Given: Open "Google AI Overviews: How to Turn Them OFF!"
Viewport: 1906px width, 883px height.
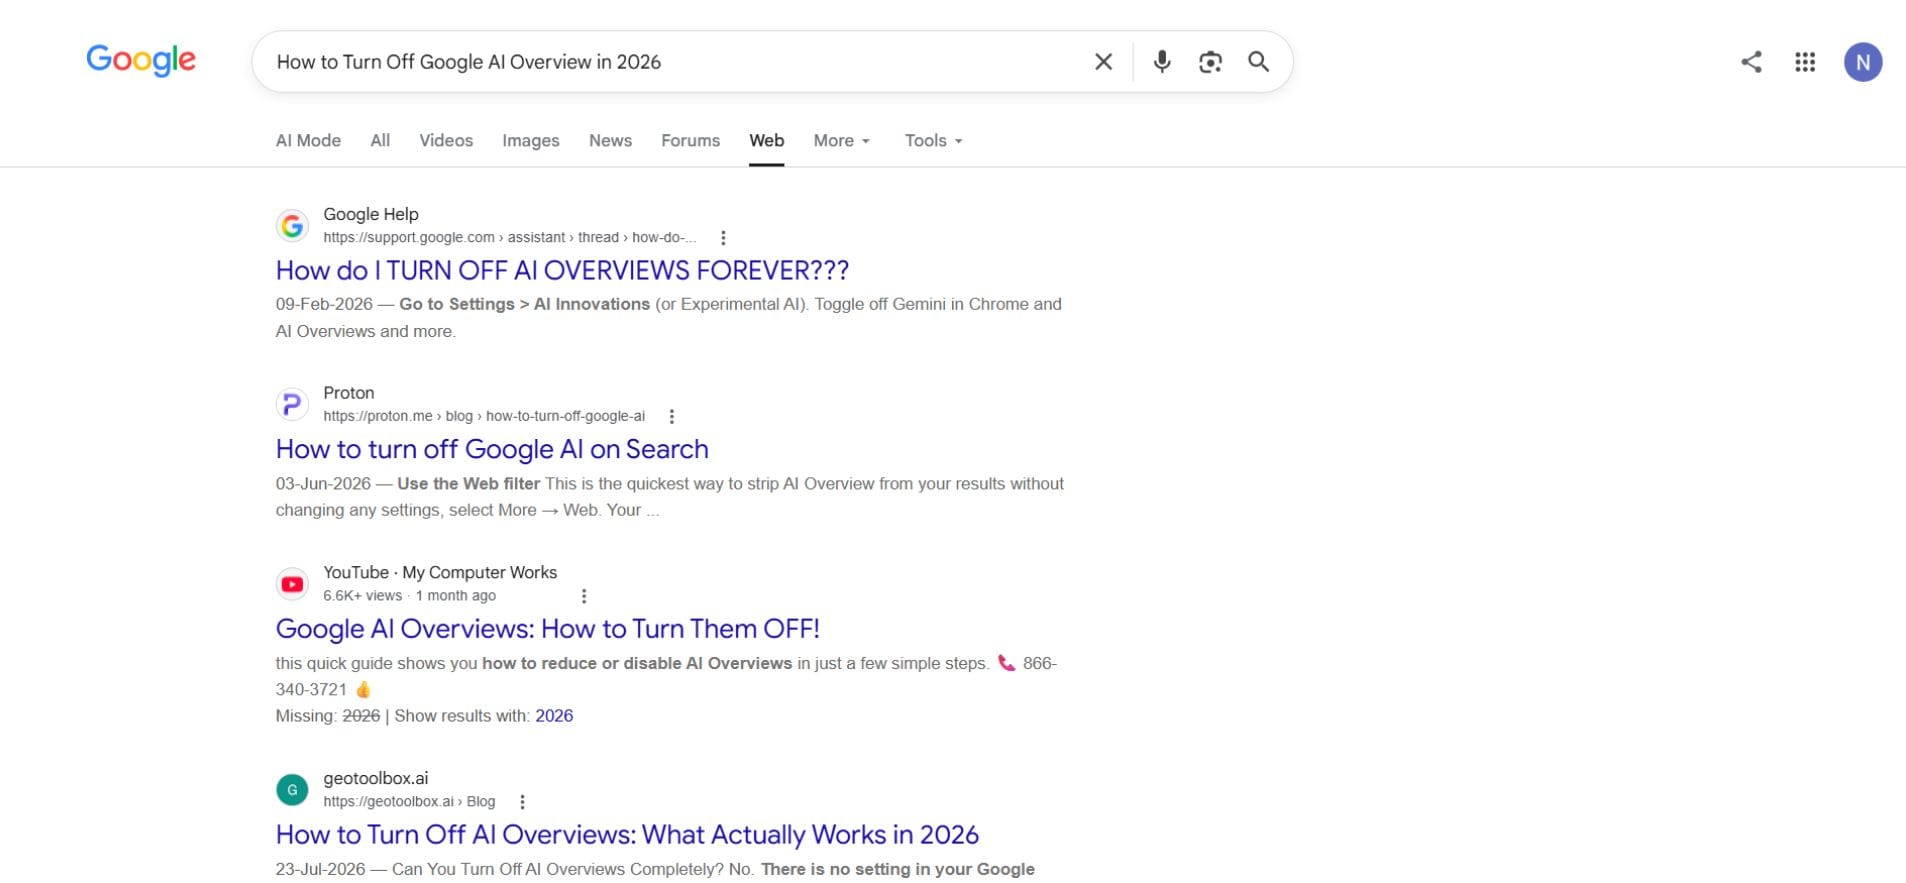Looking at the screenshot, I should click(547, 628).
